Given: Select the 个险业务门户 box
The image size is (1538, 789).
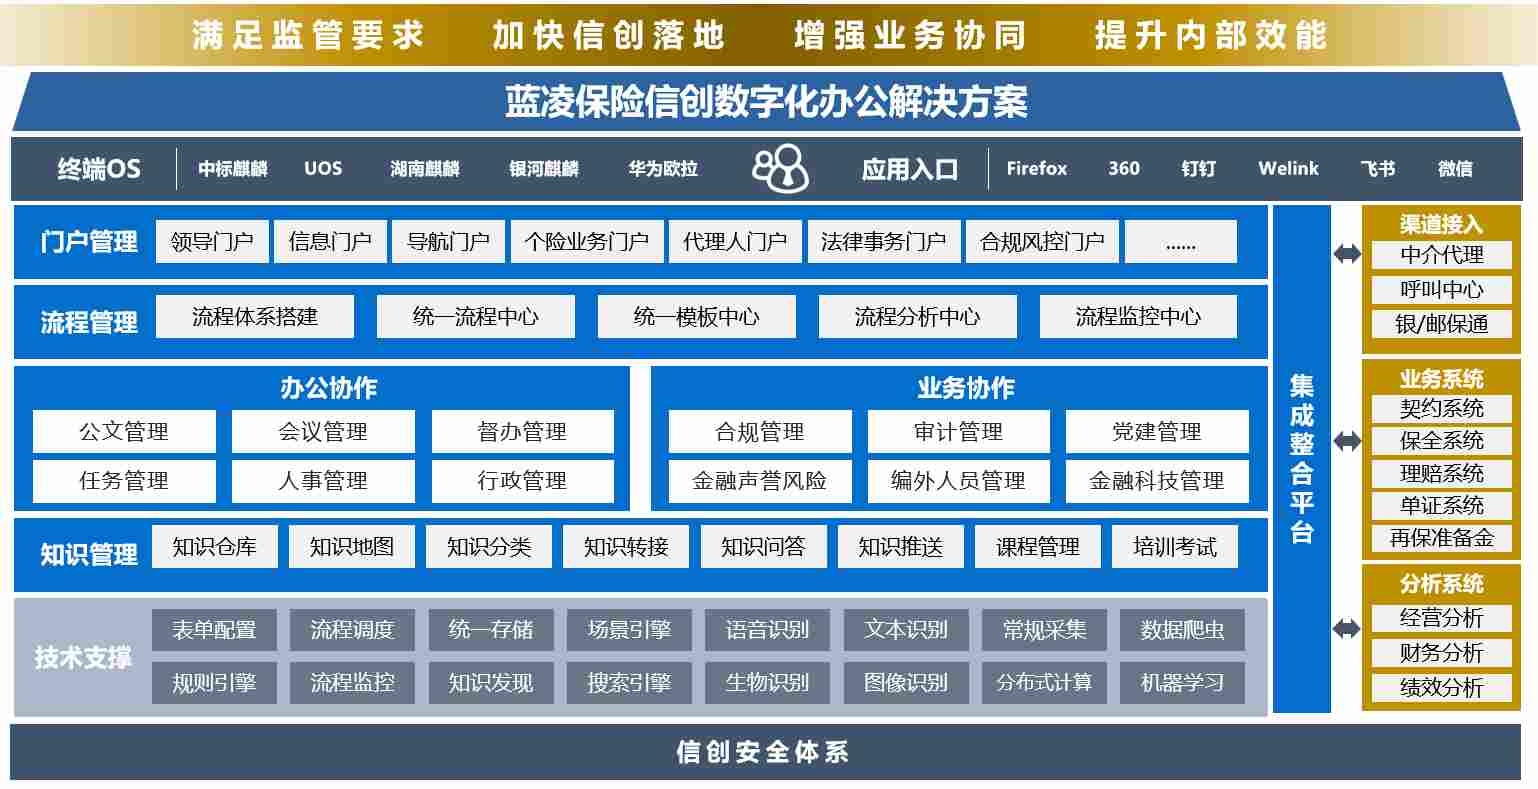Looking at the screenshot, I should point(586,242).
